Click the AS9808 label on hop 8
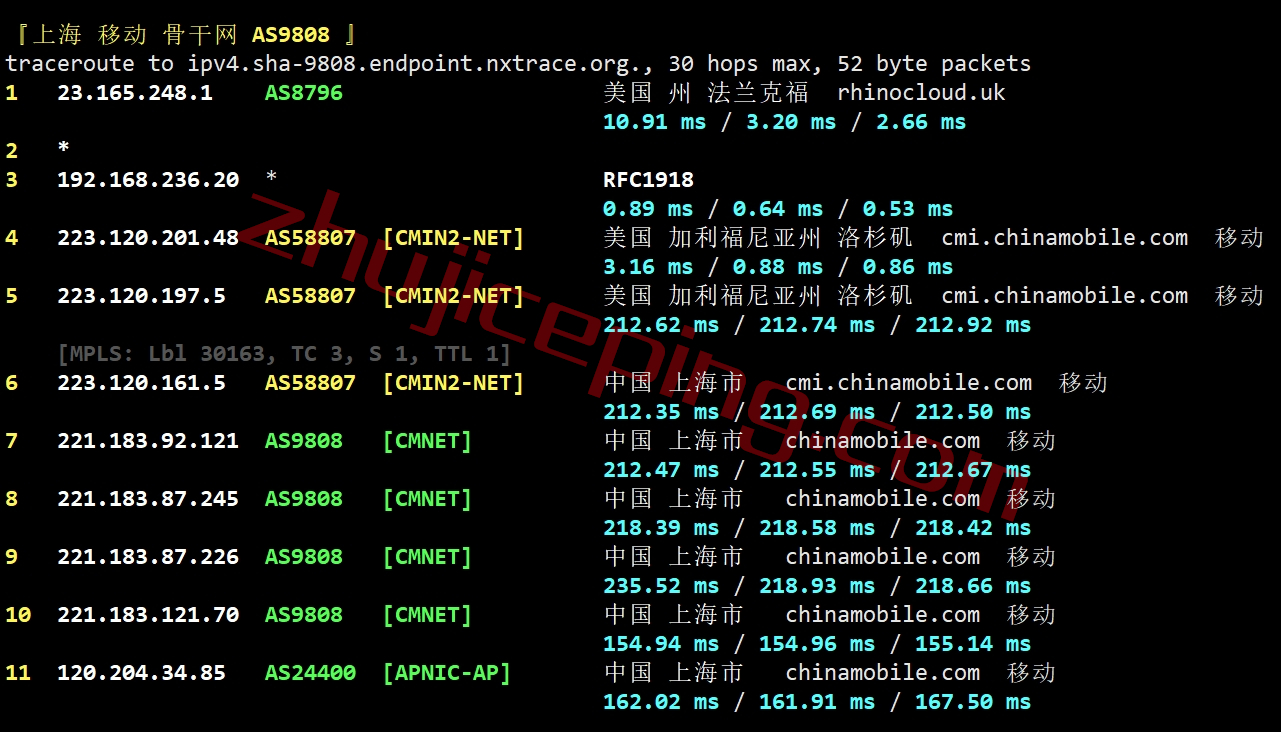Screen dimensions: 1281x732 click(x=304, y=499)
